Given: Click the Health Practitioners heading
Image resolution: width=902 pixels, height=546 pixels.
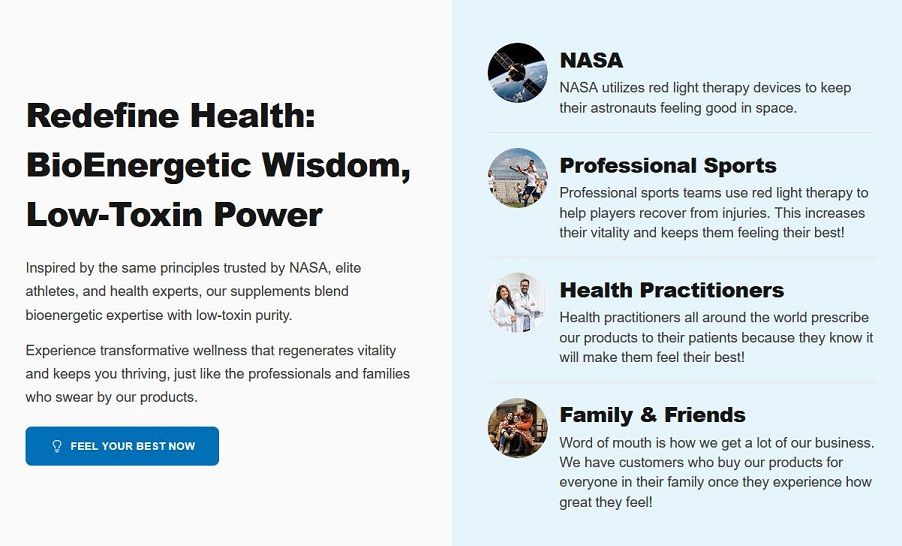Looking at the screenshot, I should [671, 291].
